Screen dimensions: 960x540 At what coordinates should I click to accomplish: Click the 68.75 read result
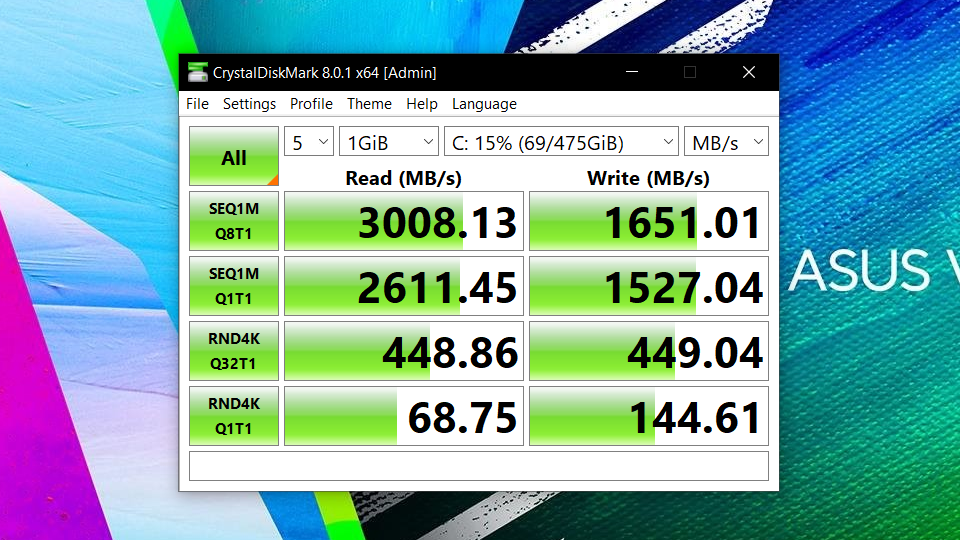[x=404, y=416]
